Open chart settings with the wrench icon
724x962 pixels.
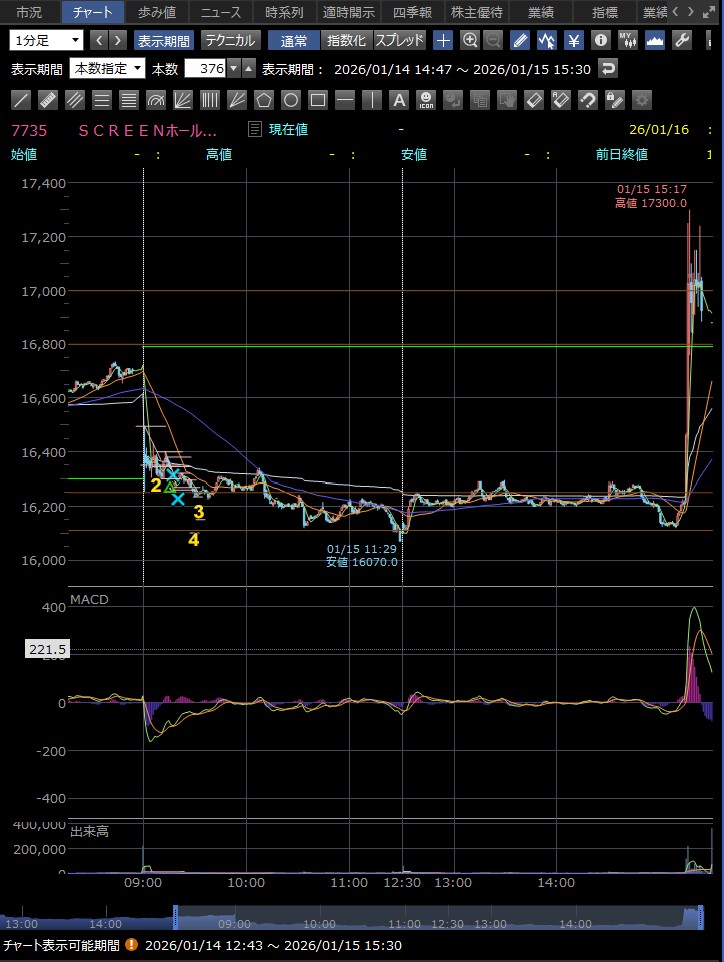coord(683,41)
